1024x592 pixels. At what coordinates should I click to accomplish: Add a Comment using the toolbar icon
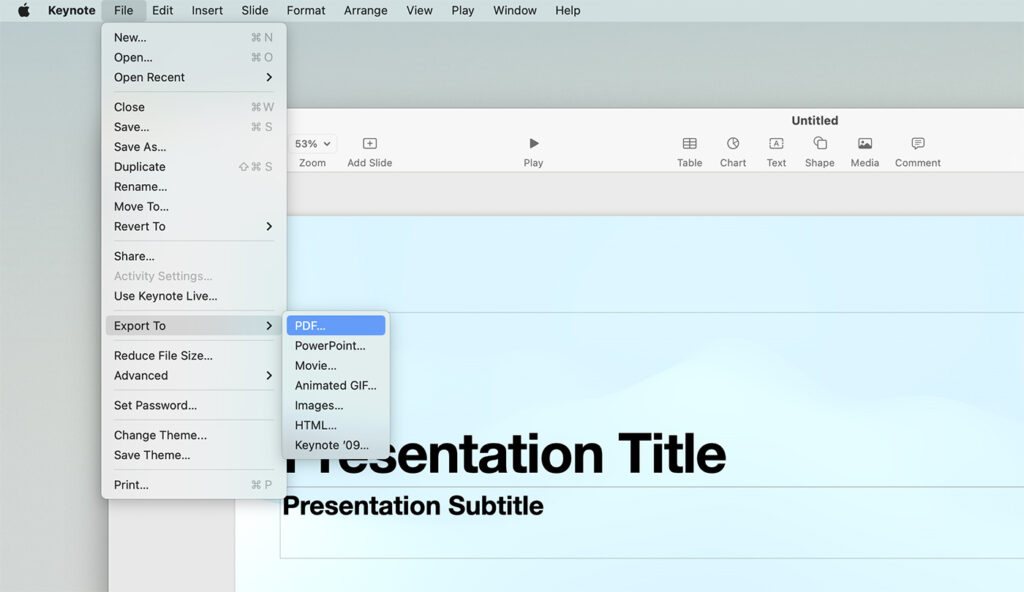pyautogui.click(x=917, y=150)
